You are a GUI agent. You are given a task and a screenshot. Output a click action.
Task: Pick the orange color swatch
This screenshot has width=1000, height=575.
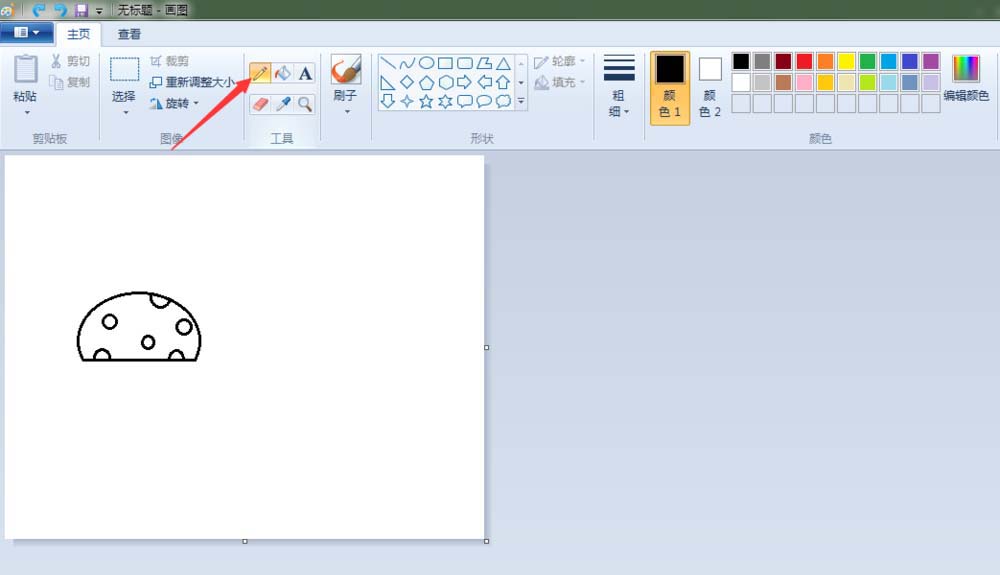825,61
